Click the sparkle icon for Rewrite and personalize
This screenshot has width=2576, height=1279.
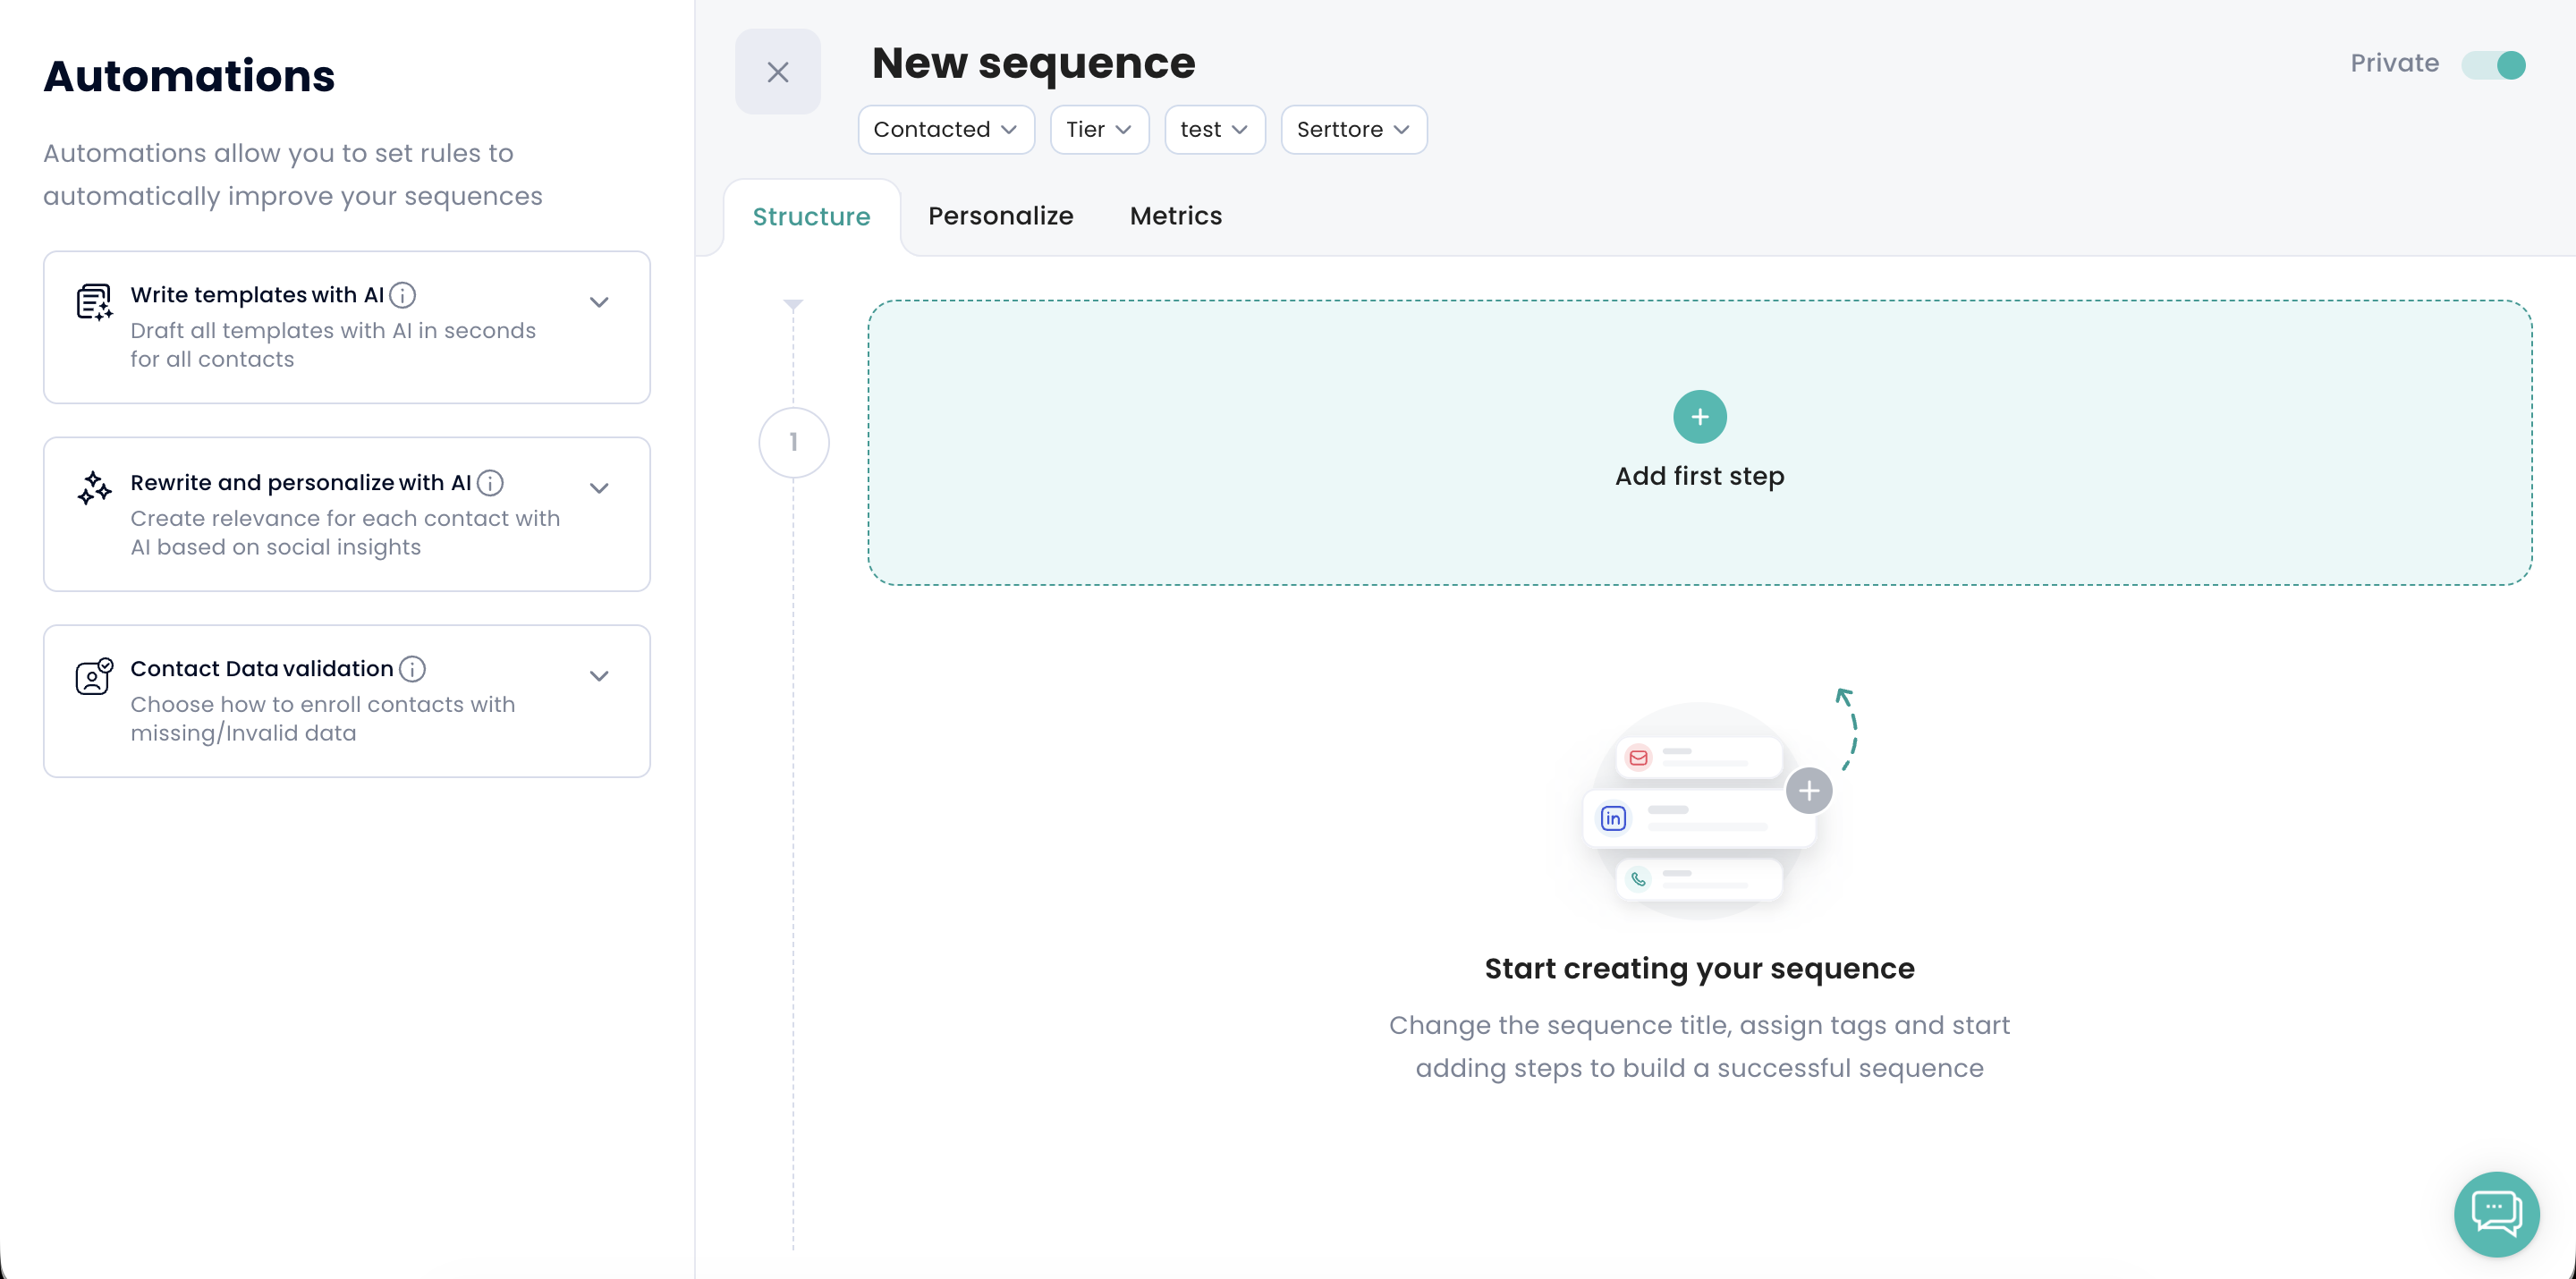click(x=94, y=488)
